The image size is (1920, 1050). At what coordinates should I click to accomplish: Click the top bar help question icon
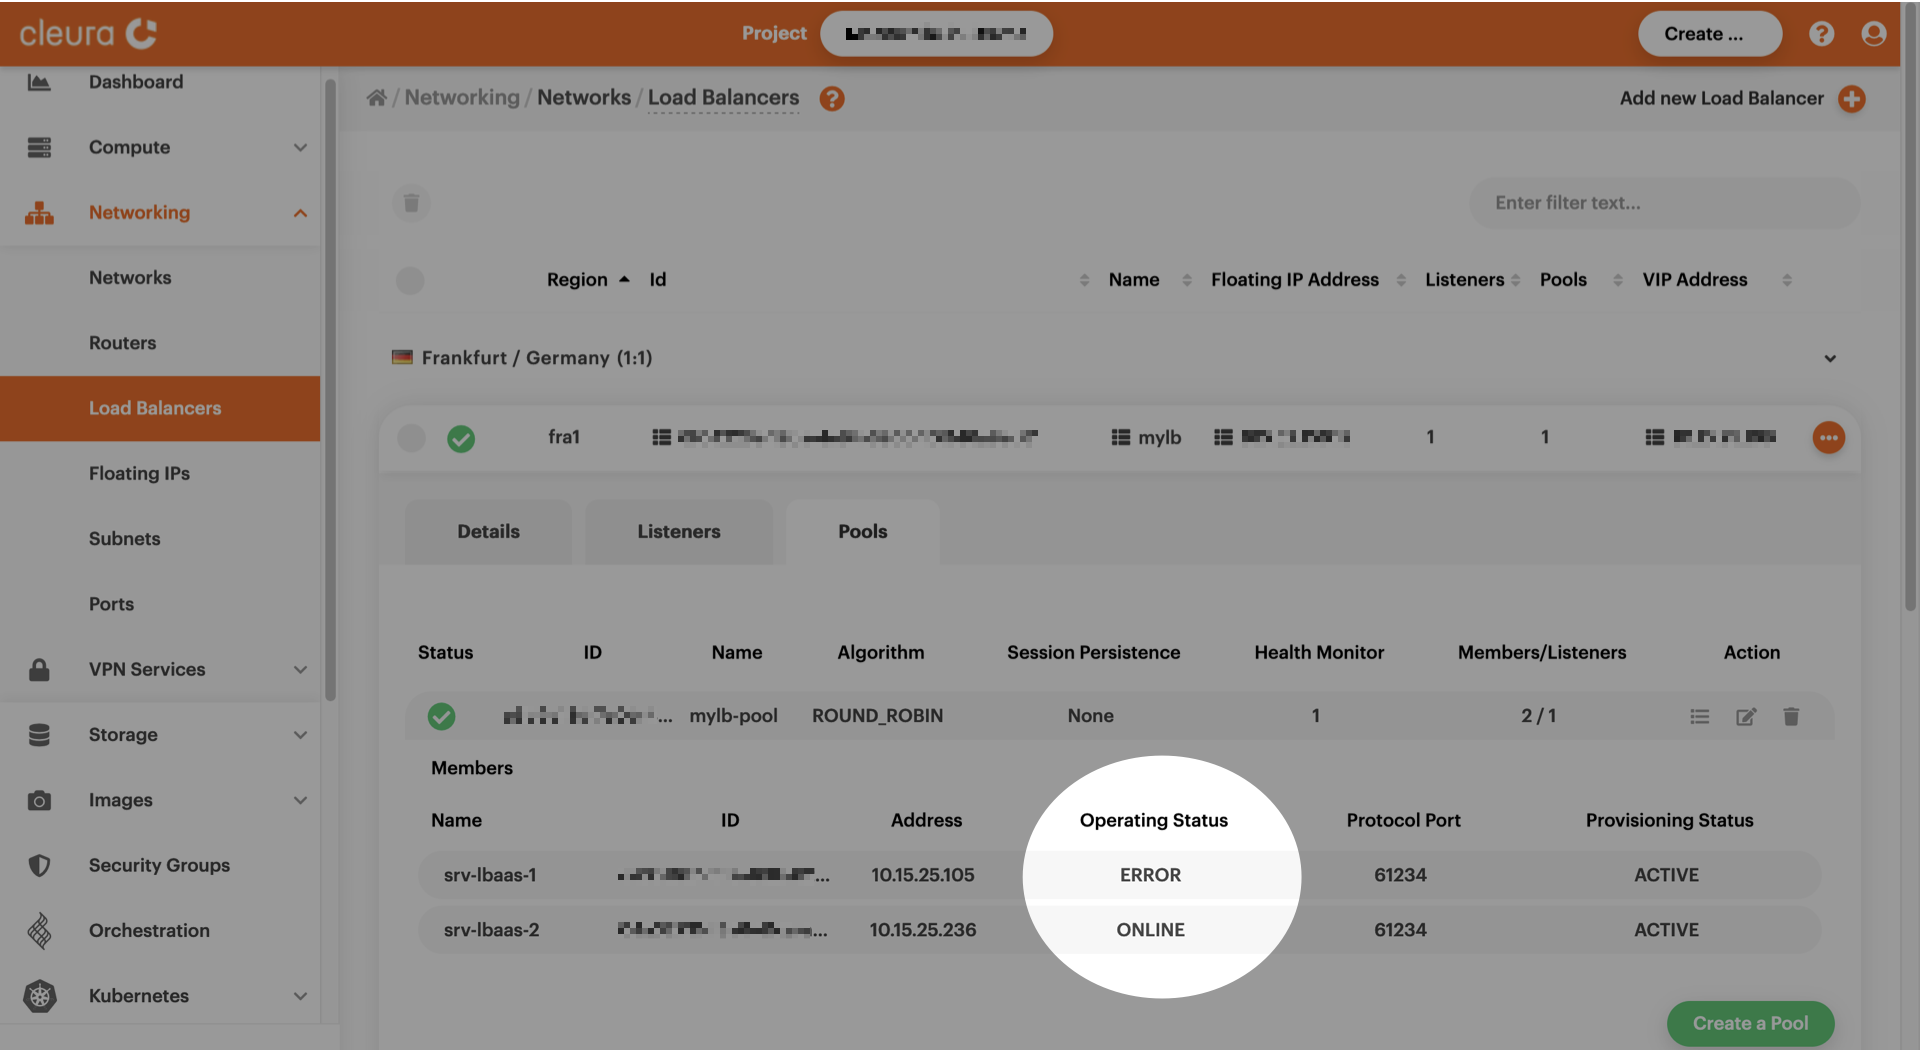coord(1821,34)
